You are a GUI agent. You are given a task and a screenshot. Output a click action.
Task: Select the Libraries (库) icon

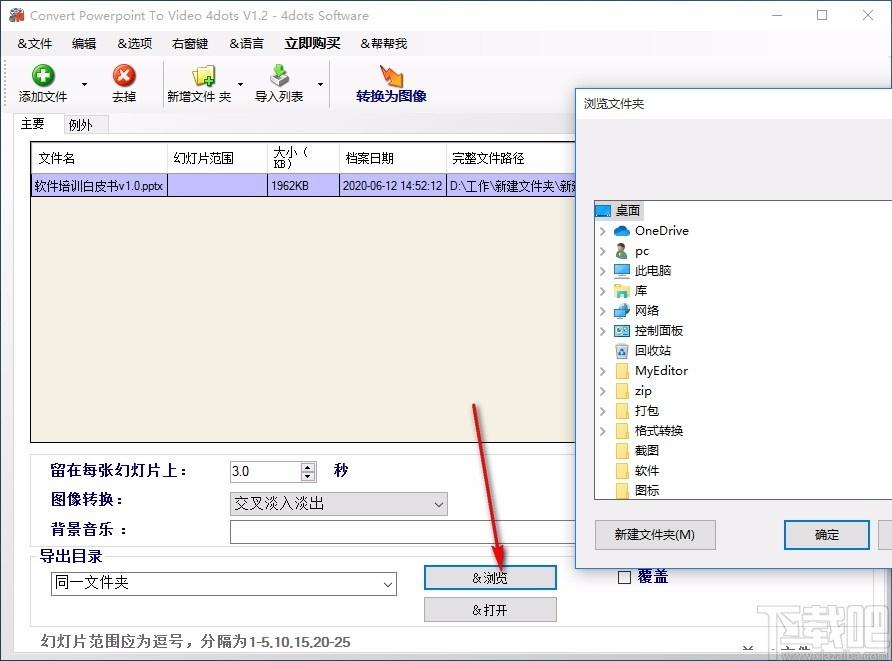(622, 291)
